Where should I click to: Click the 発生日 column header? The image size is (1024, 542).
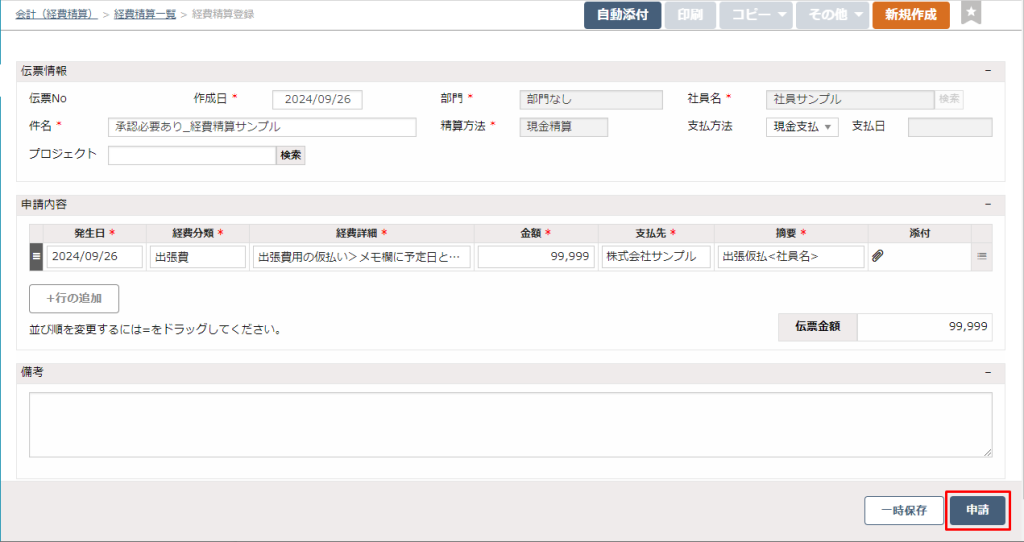95,233
